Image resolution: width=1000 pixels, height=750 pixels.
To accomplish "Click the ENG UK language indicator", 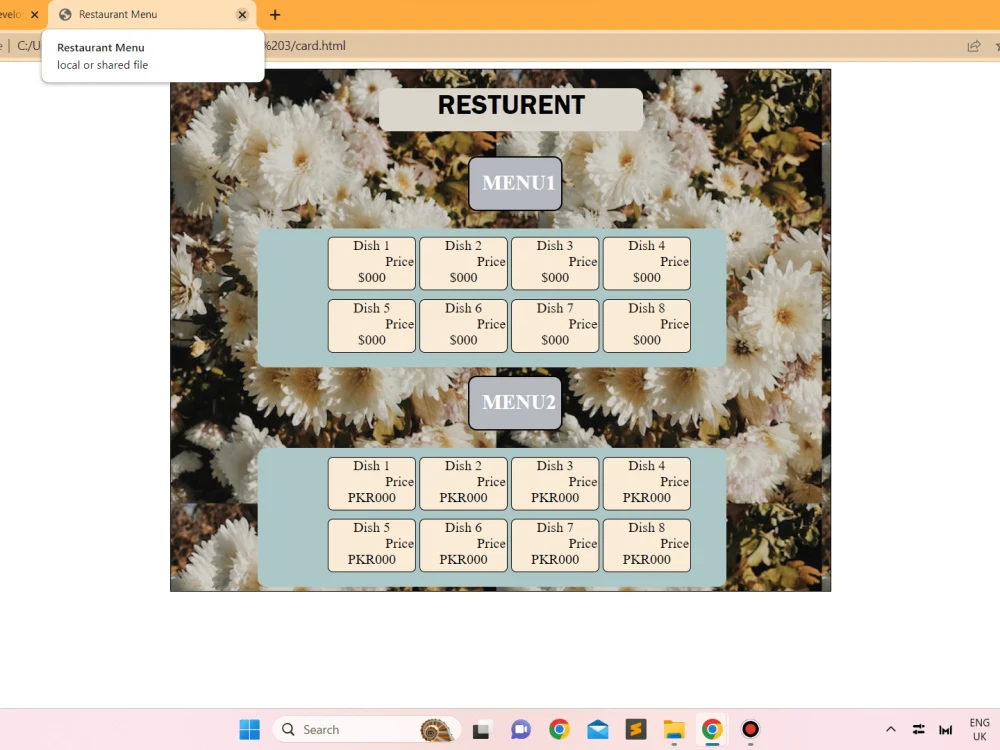I will coord(980,729).
